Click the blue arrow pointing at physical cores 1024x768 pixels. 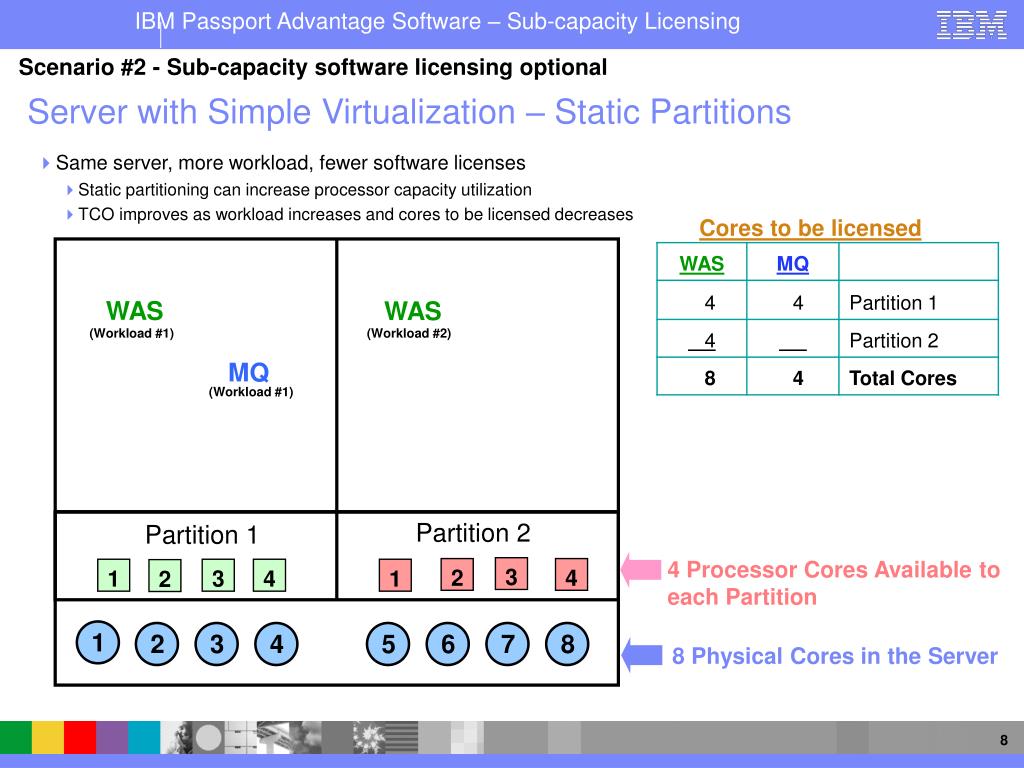(641, 655)
